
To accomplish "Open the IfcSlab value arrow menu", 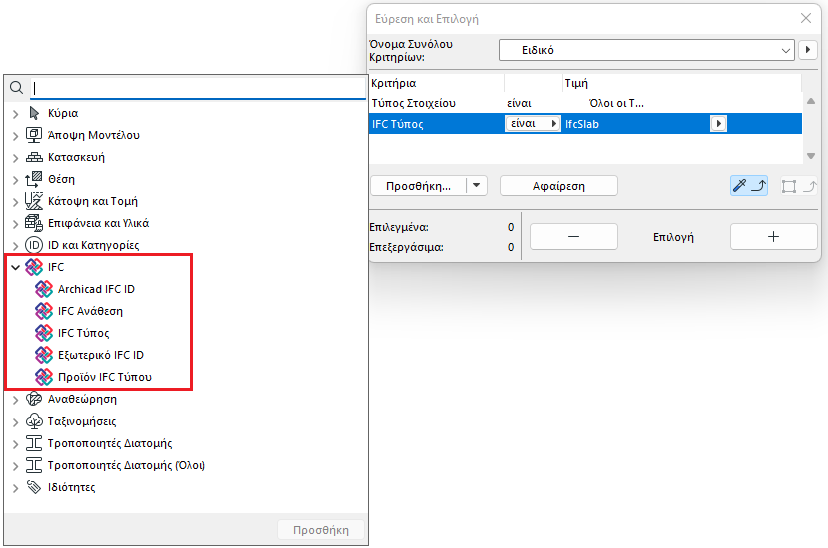I will [x=718, y=124].
